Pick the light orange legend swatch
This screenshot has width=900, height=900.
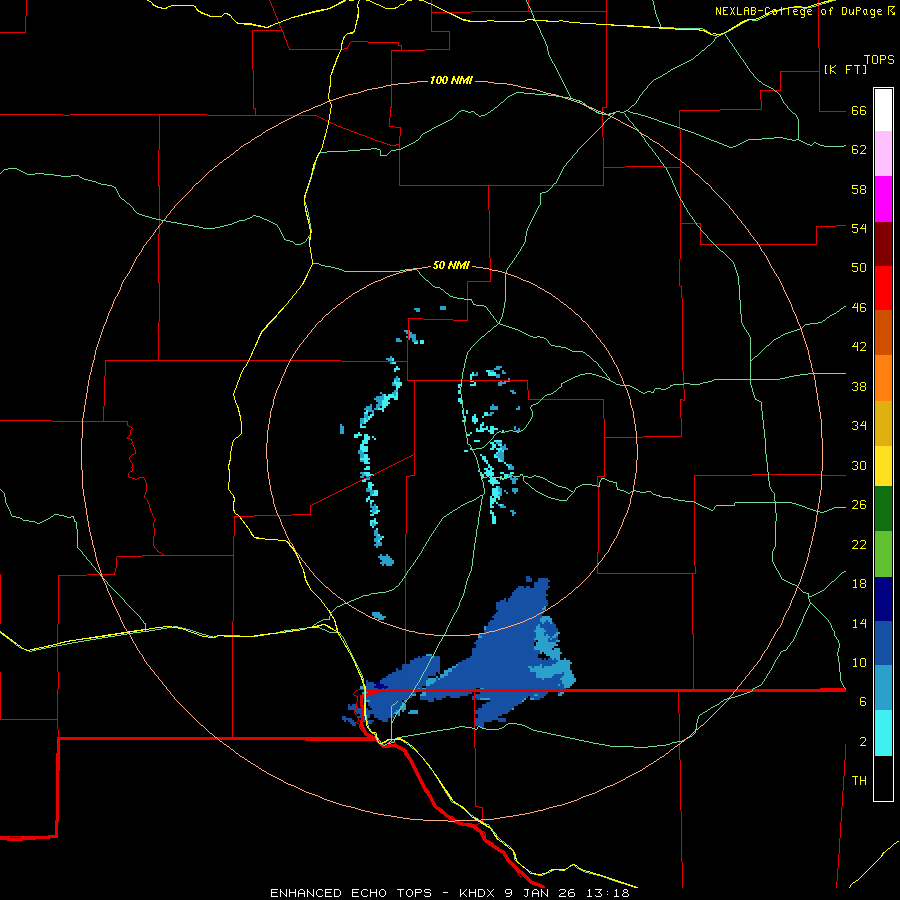pyautogui.click(x=883, y=378)
